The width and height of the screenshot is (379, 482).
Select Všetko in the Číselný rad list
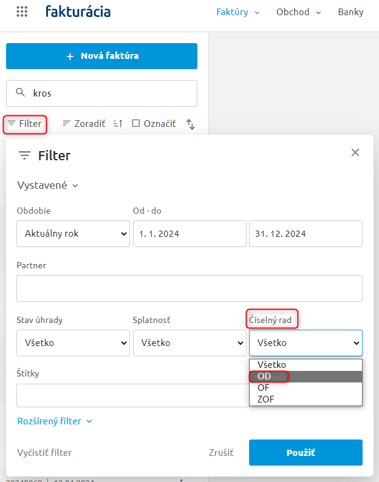tap(306, 365)
